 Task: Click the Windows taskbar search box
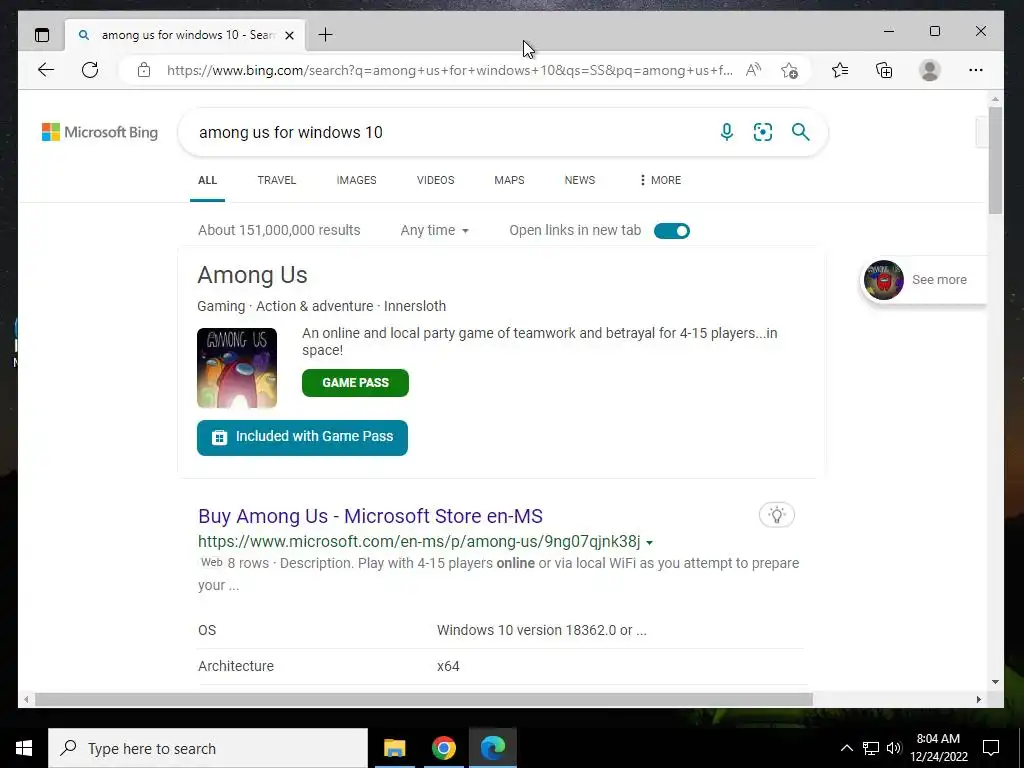(x=208, y=748)
